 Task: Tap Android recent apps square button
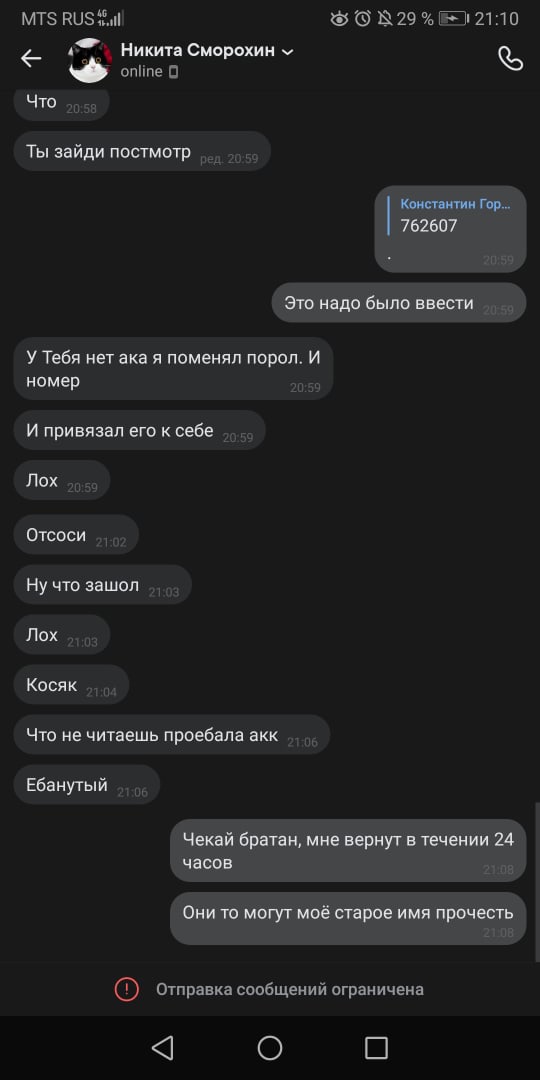[x=376, y=1048]
